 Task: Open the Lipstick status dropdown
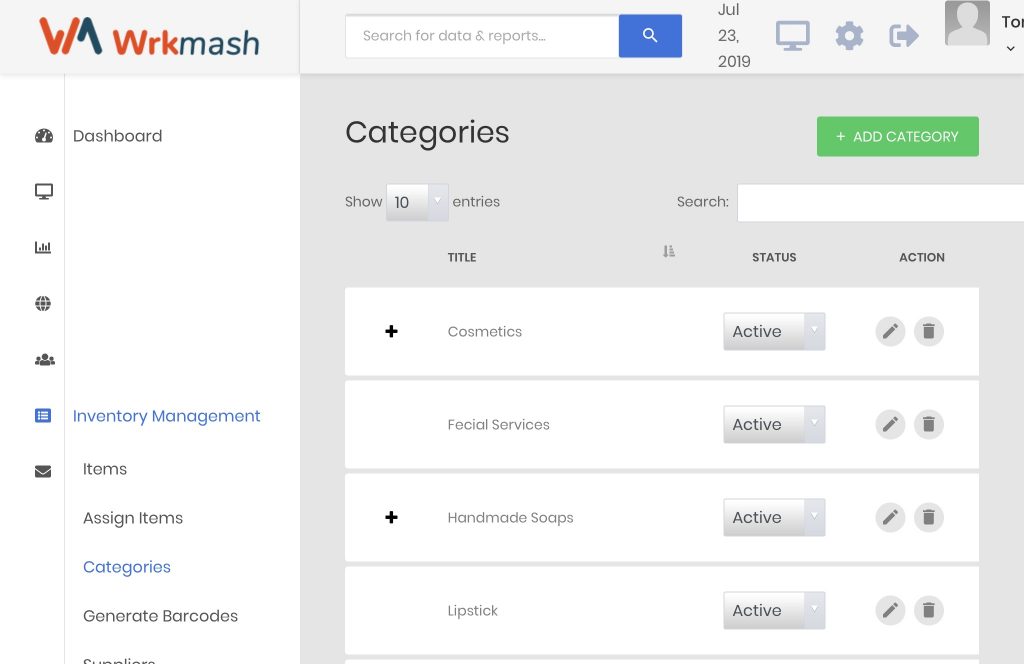click(774, 610)
